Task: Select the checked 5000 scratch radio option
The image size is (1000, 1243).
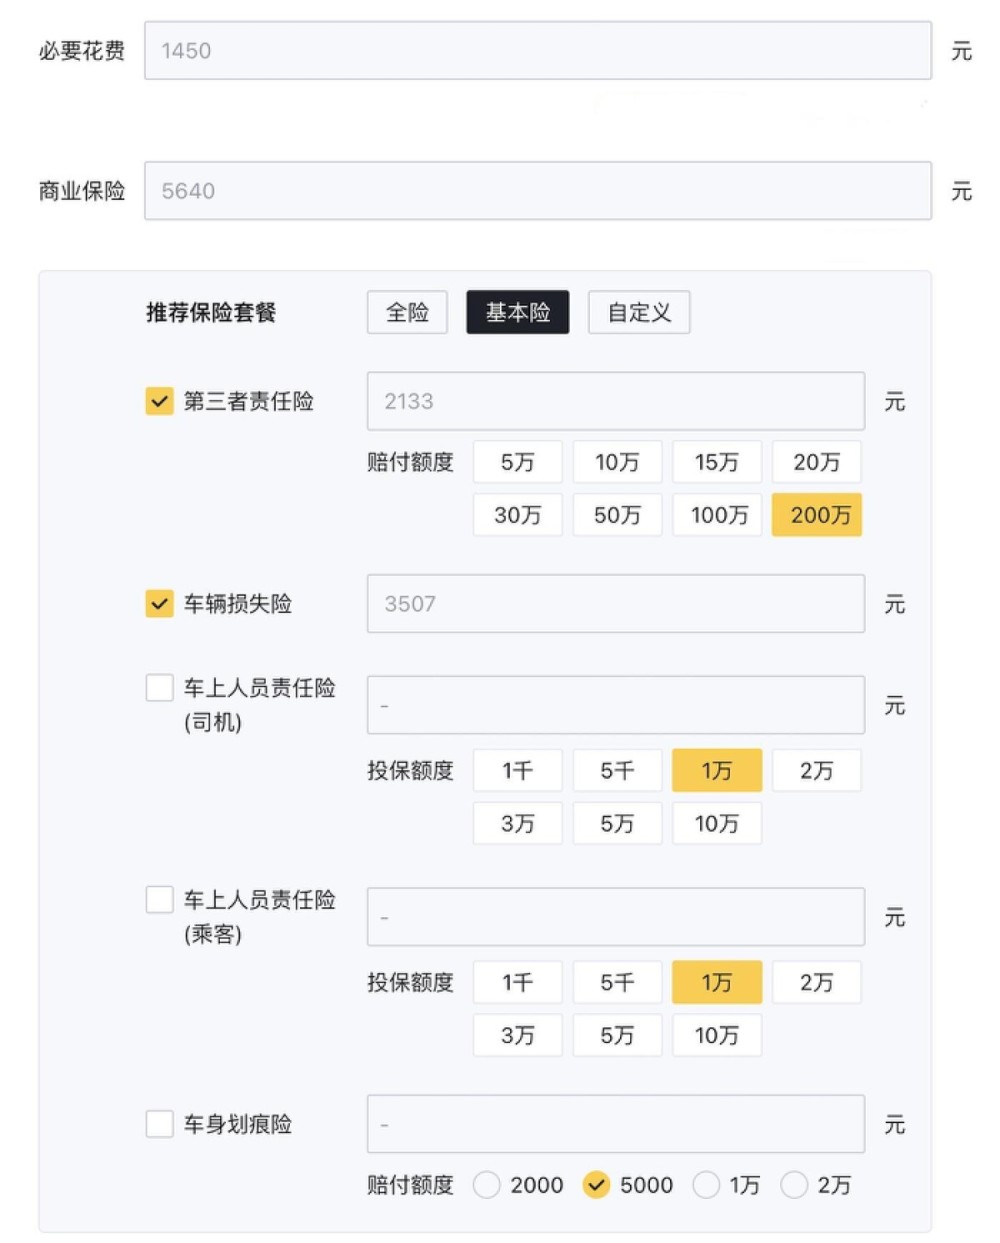Action: pyautogui.click(x=596, y=1185)
